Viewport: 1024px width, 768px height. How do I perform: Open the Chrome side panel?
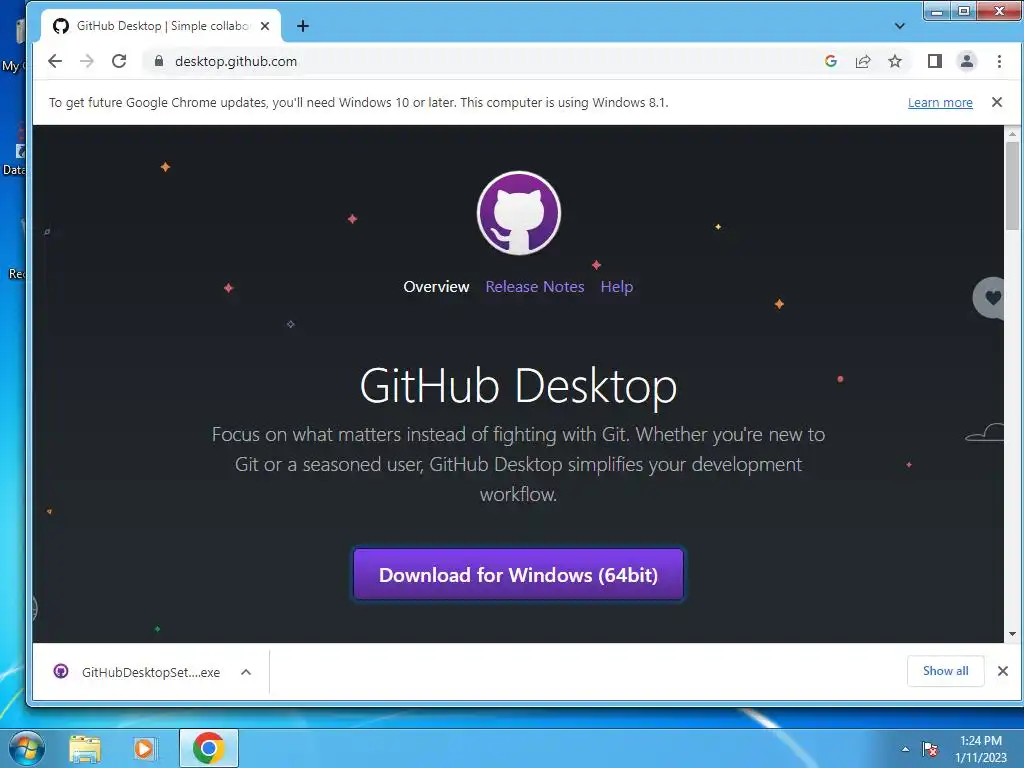tap(935, 61)
